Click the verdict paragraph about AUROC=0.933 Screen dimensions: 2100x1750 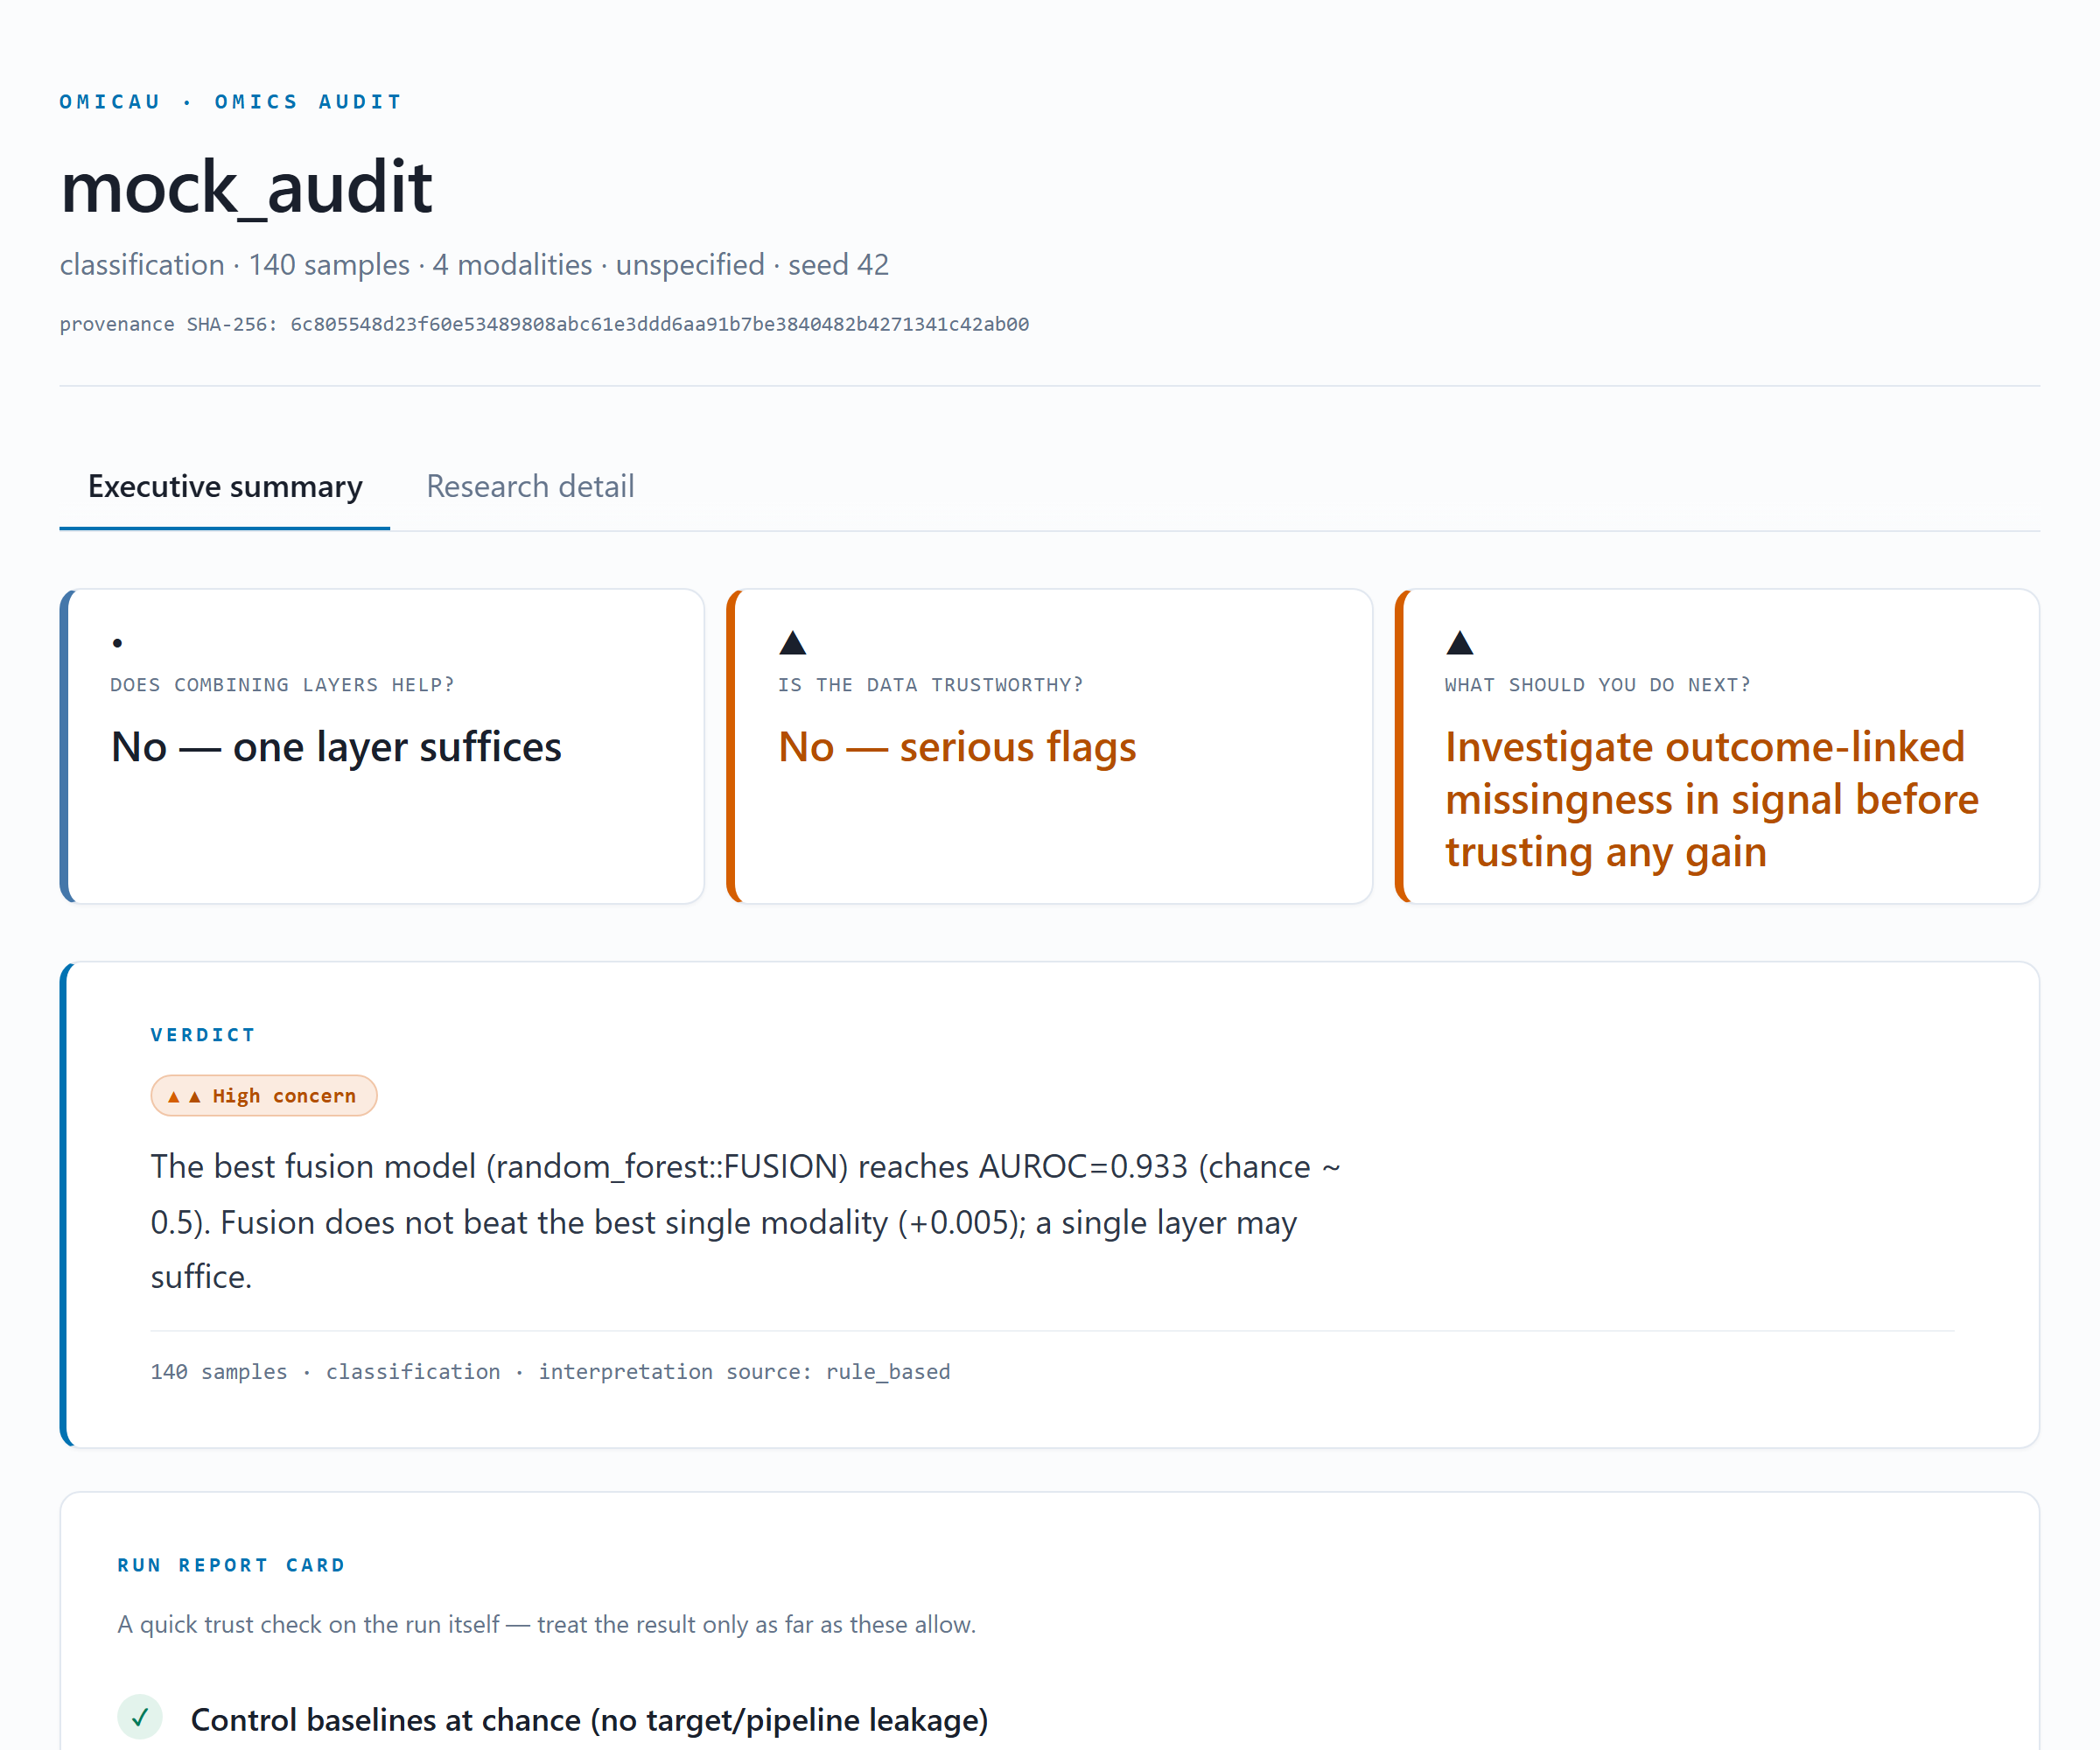745,1221
